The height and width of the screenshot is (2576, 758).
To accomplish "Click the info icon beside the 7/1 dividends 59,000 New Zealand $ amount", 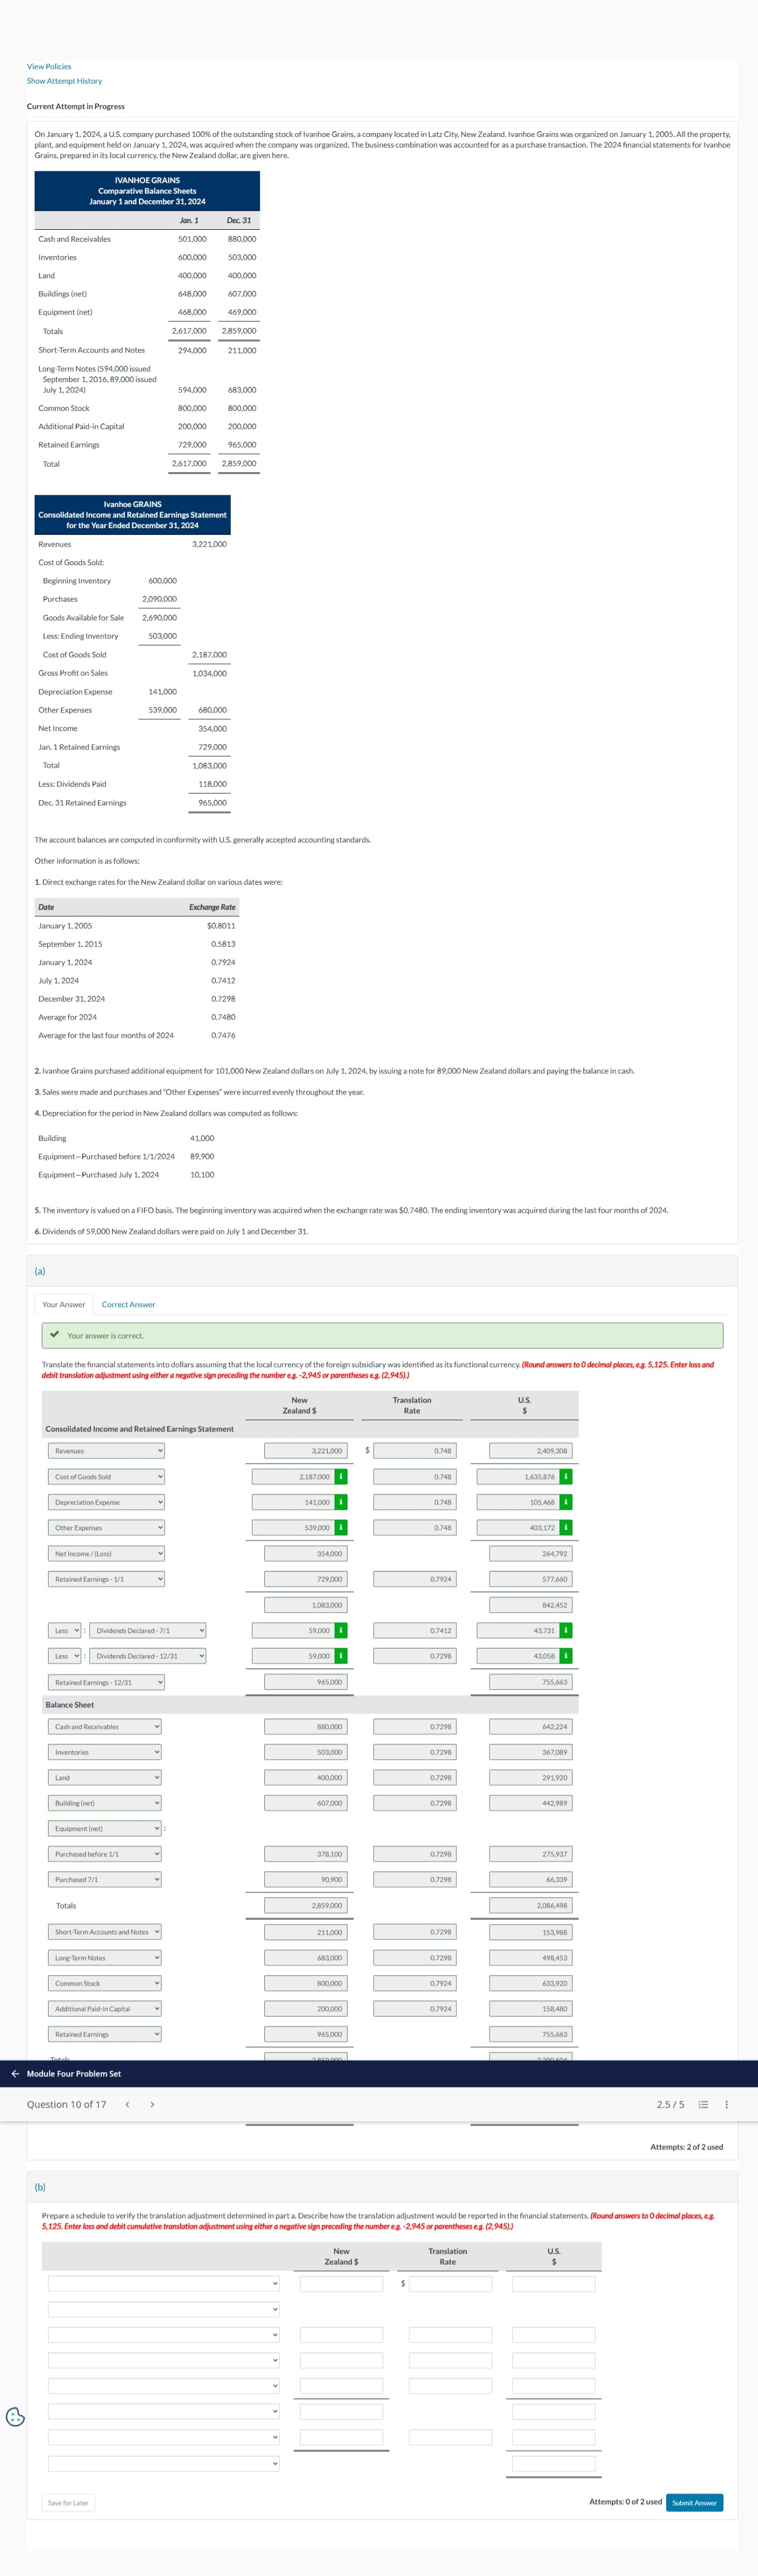I will click(341, 1630).
